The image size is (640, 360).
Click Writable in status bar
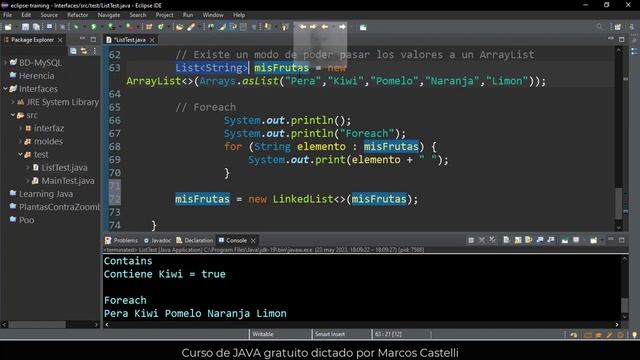click(262, 334)
